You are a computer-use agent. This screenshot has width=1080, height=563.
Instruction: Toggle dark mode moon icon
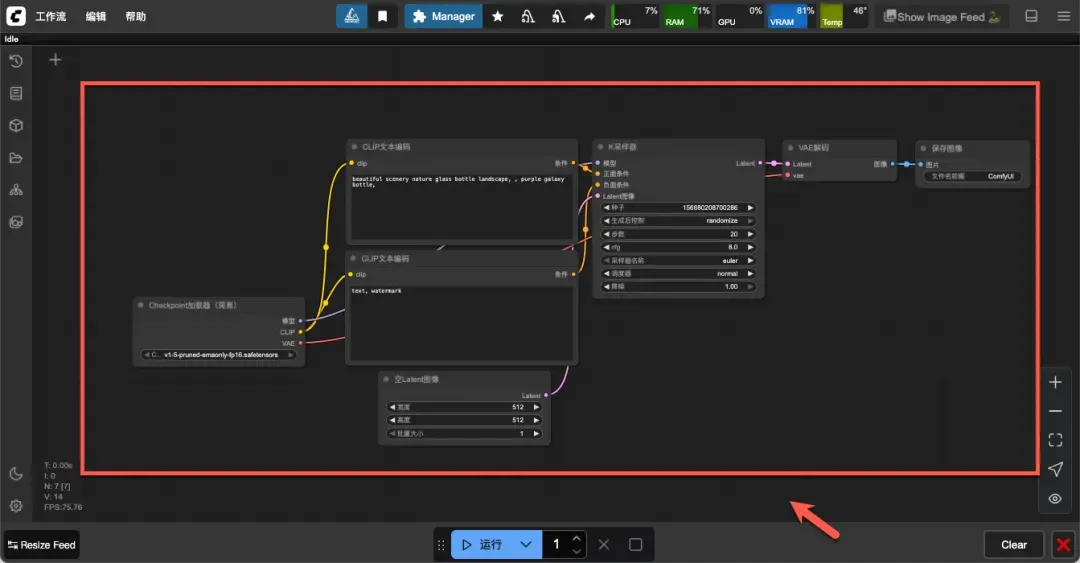tap(16, 473)
